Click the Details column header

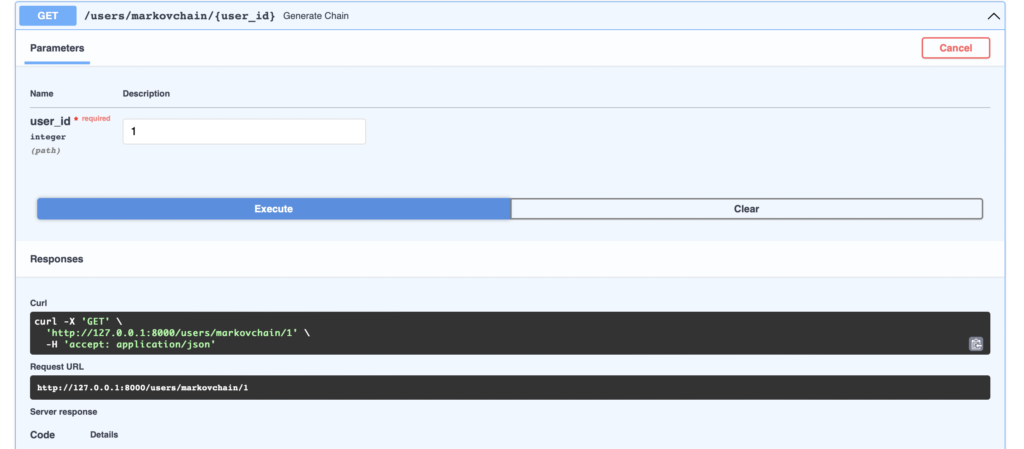pos(104,435)
